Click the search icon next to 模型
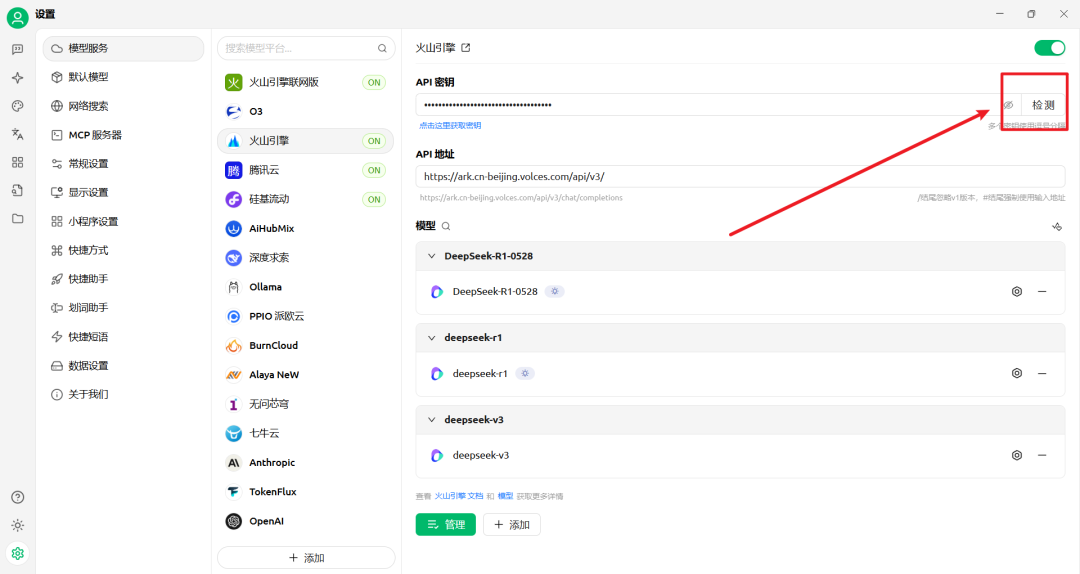This screenshot has height=574, width=1080. click(x=446, y=226)
